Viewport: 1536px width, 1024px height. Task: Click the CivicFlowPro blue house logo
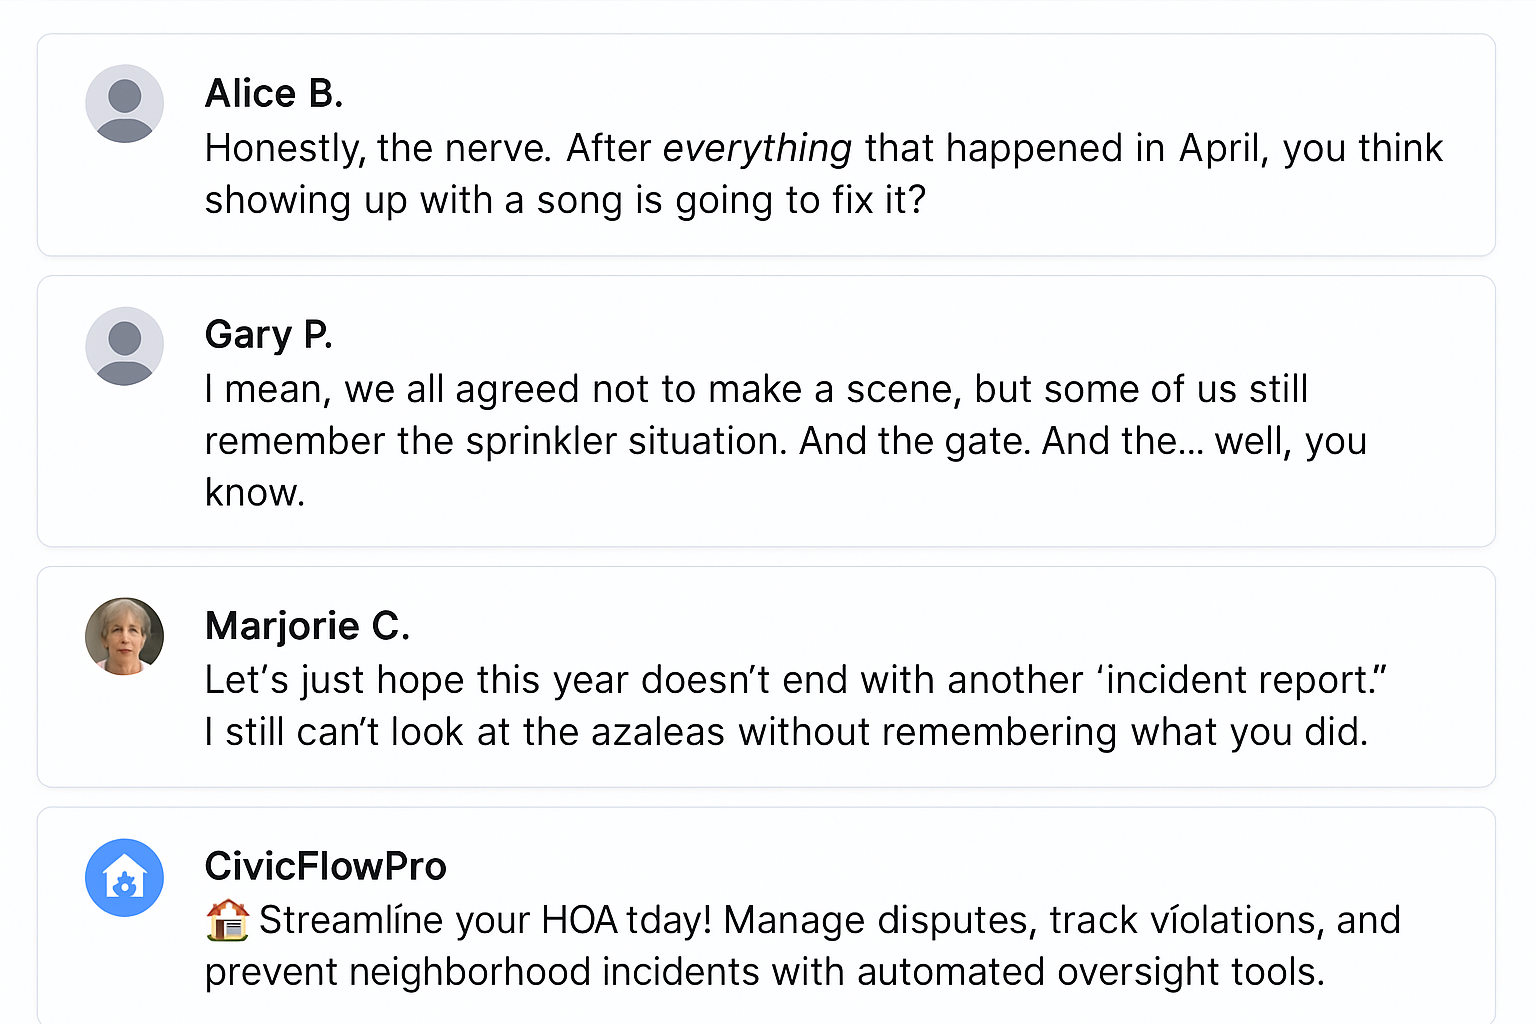[x=124, y=877]
